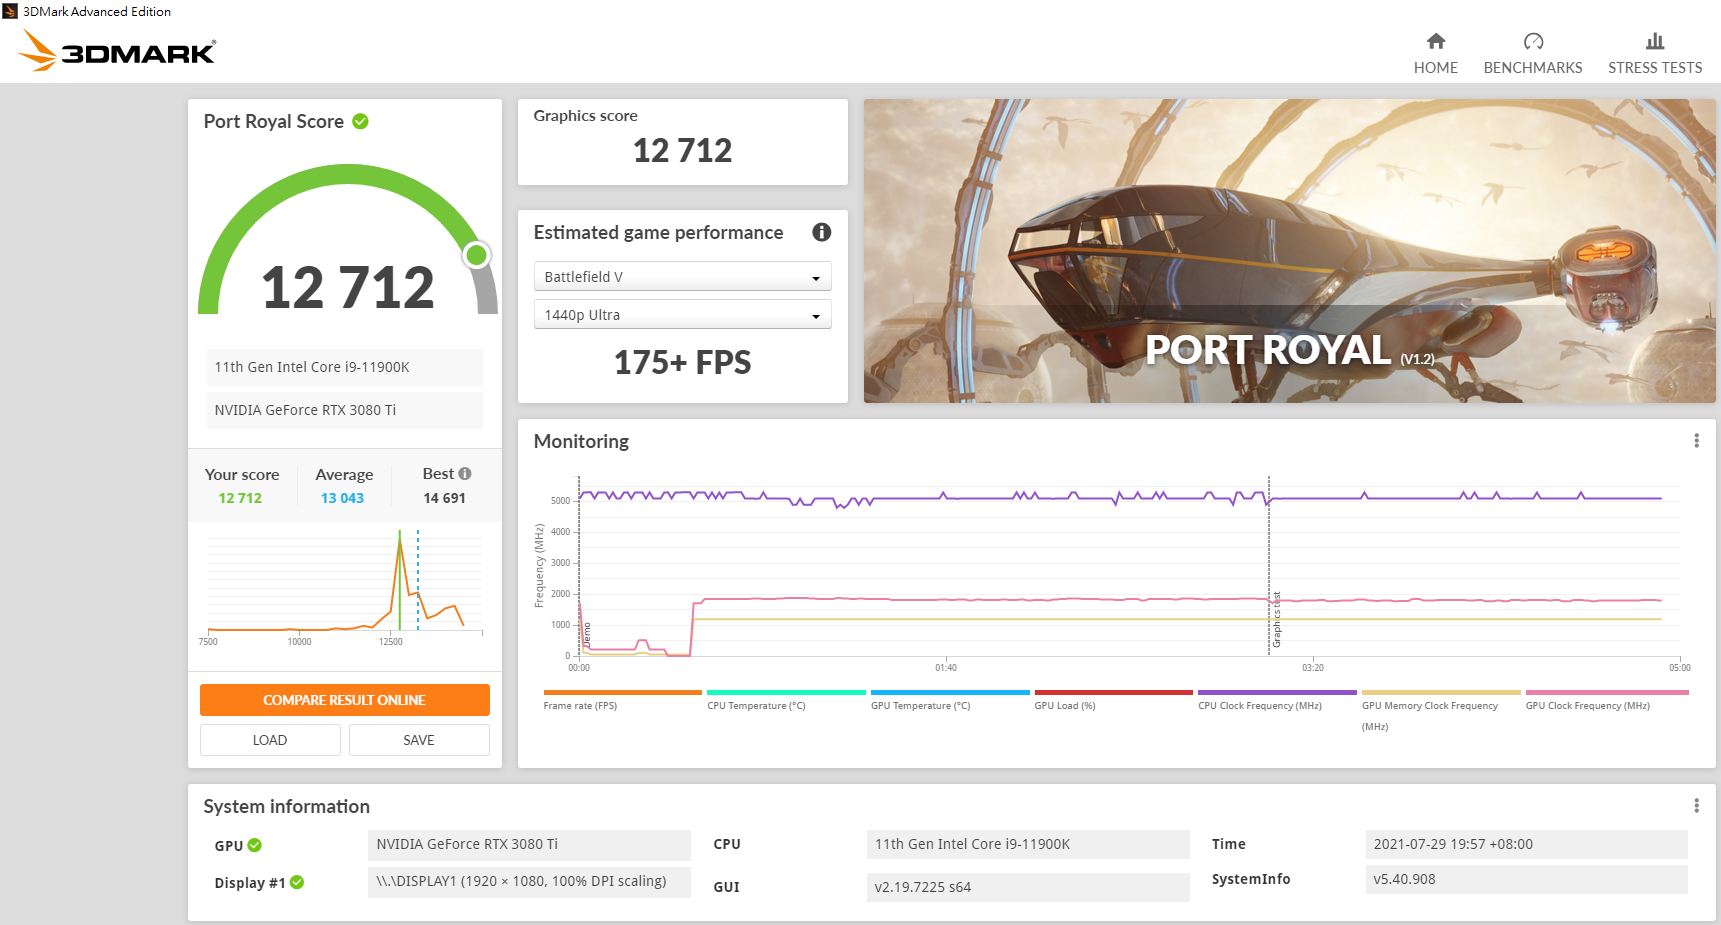Screen dimensions: 1721x925
Task: Click the Demo marker label on chart
Action: (x=587, y=635)
